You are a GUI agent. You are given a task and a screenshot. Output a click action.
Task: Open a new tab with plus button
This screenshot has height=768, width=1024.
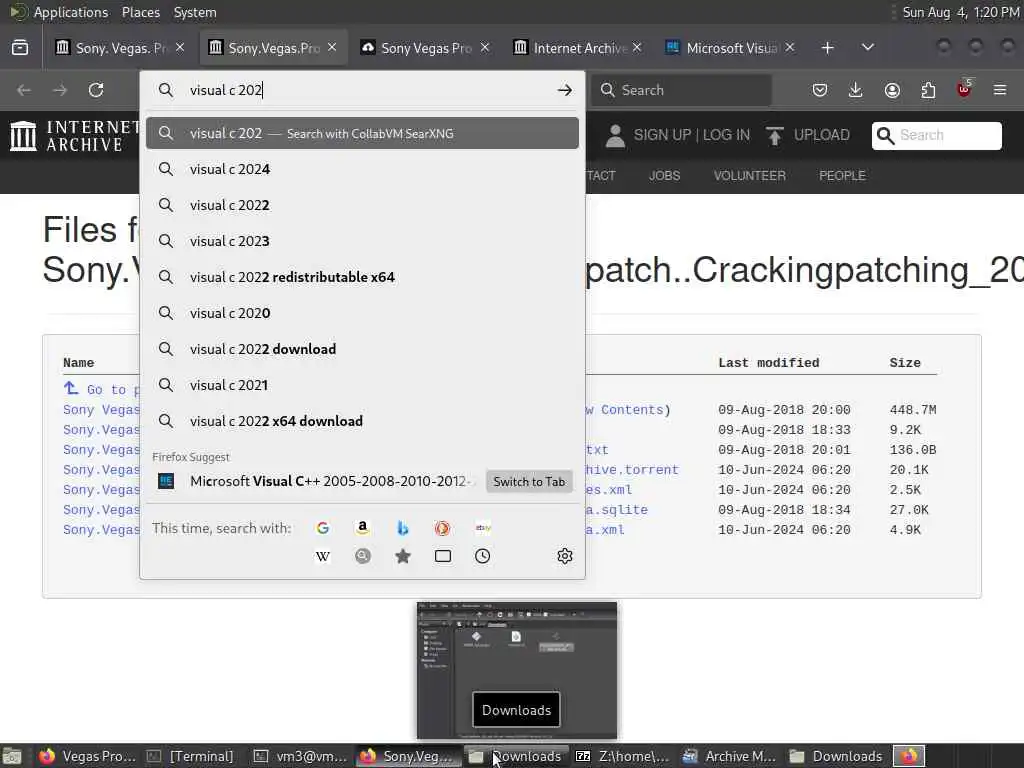point(827,48)
